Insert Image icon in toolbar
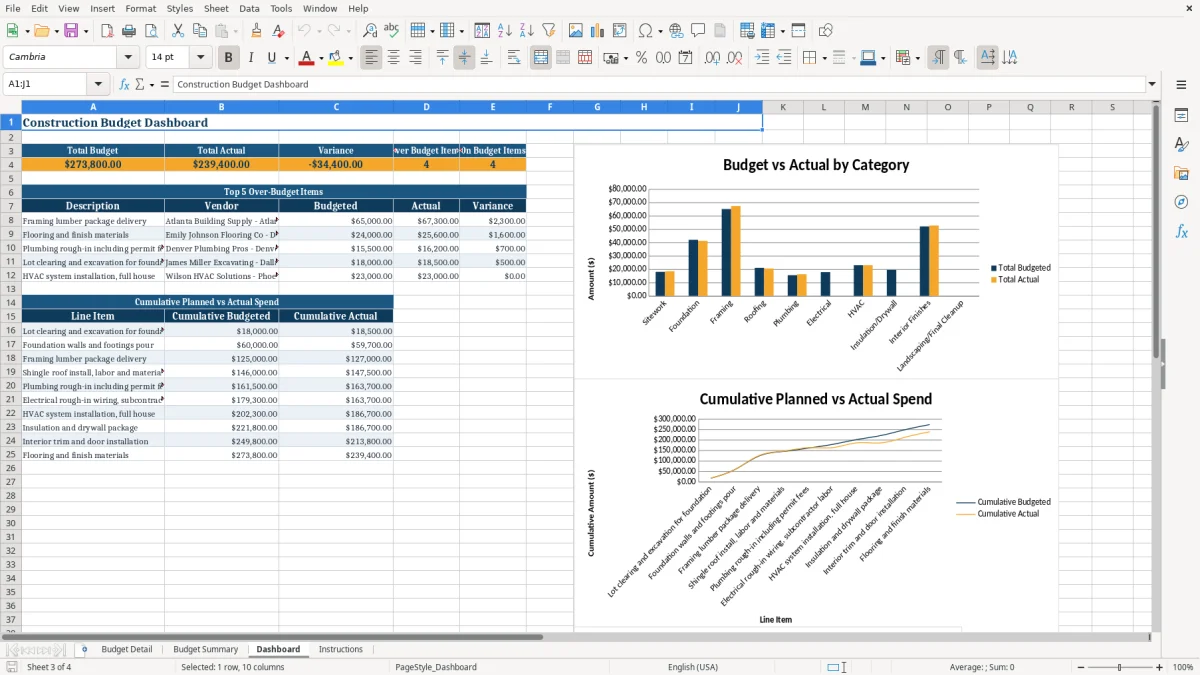The image size is (1200, 675). [x=576, y=31]
